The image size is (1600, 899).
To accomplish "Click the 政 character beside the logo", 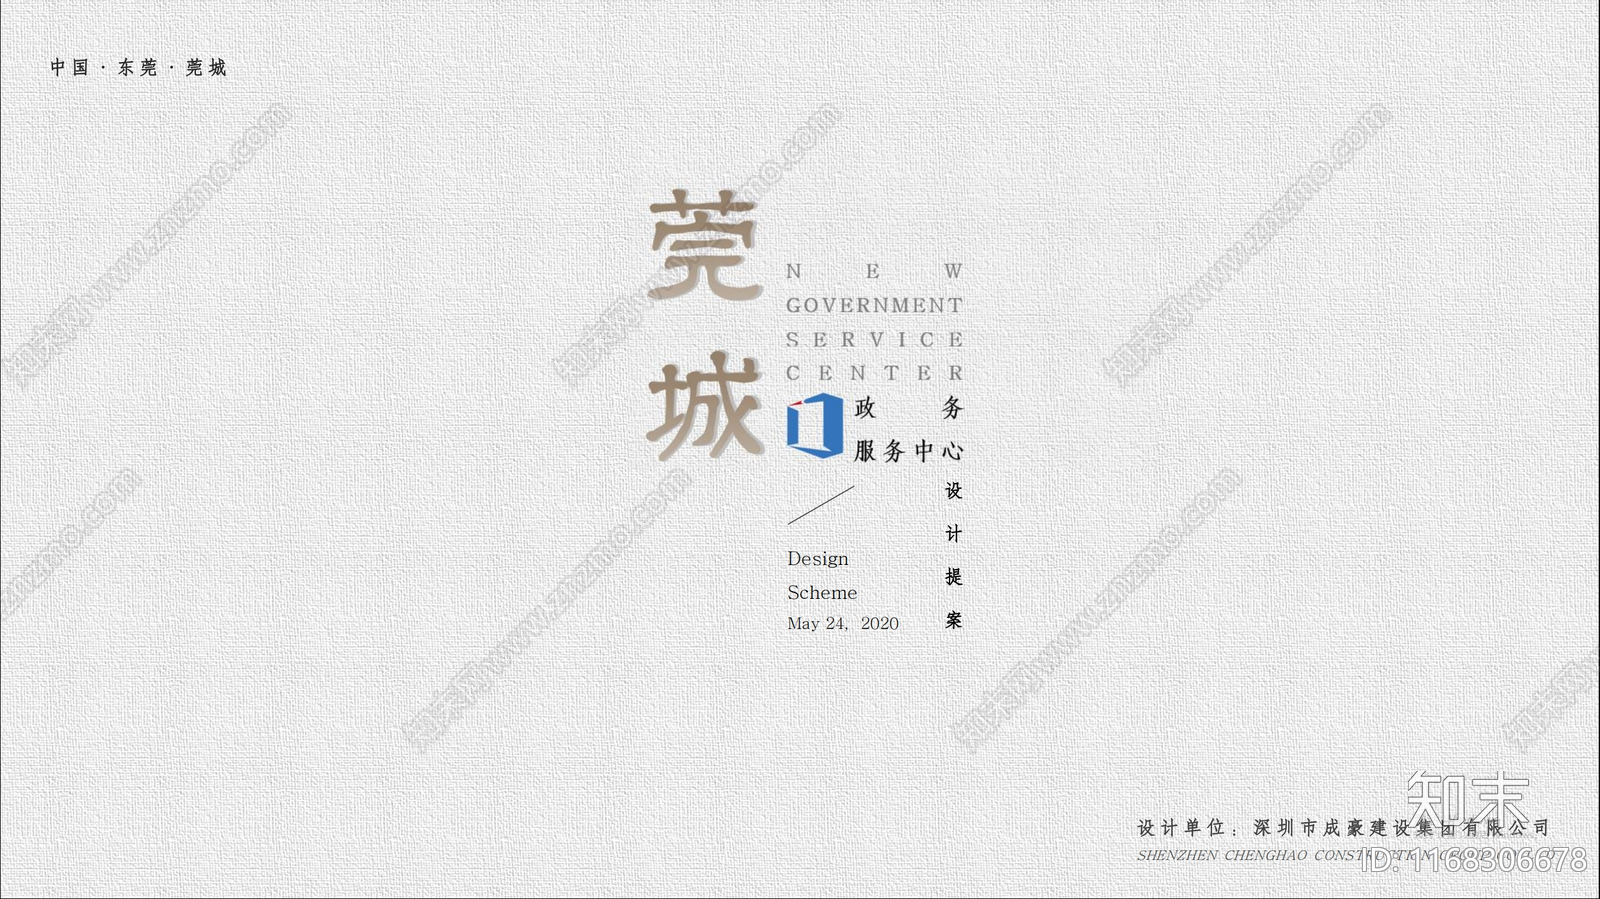I will 865,408.
